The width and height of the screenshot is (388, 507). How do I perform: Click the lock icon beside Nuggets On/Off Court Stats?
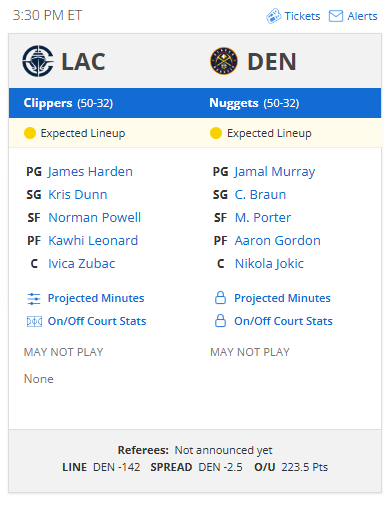(220, 321)
